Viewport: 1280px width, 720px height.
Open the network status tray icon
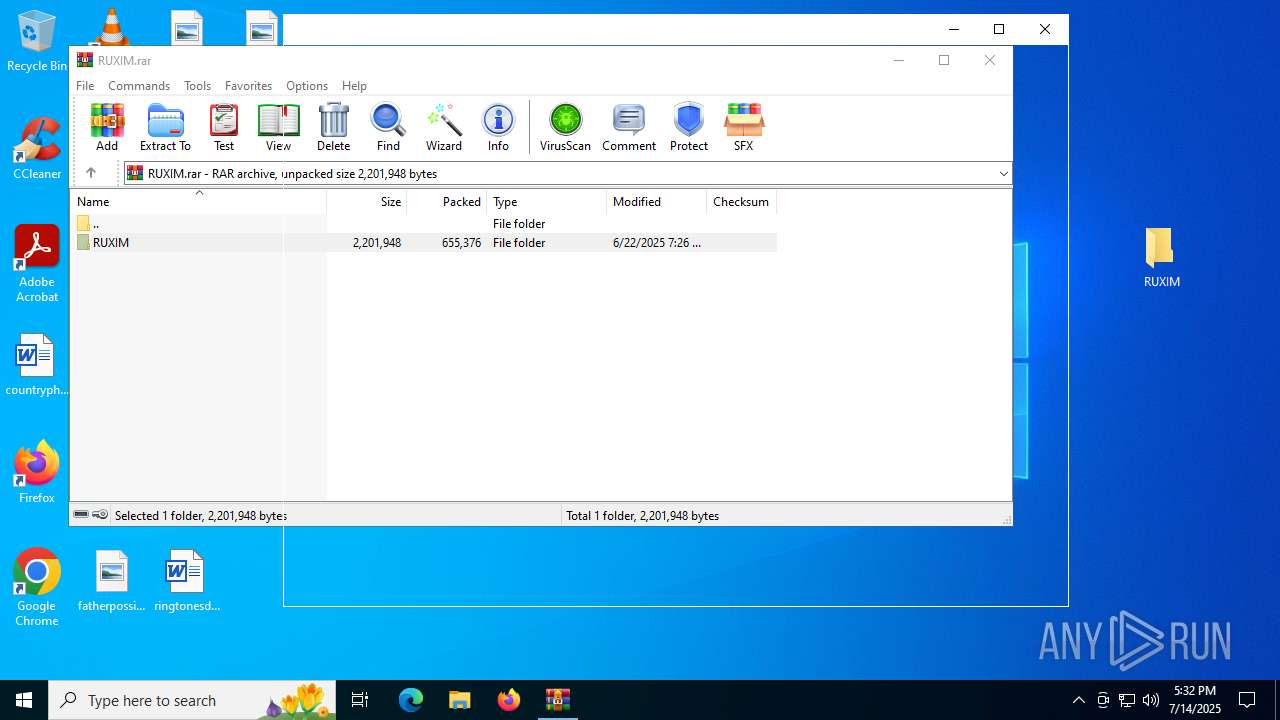click(x=1127, y=700)
